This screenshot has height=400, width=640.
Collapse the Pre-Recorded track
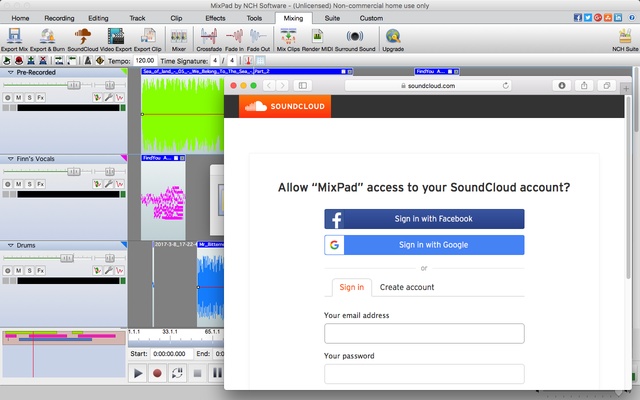(11, 72)
